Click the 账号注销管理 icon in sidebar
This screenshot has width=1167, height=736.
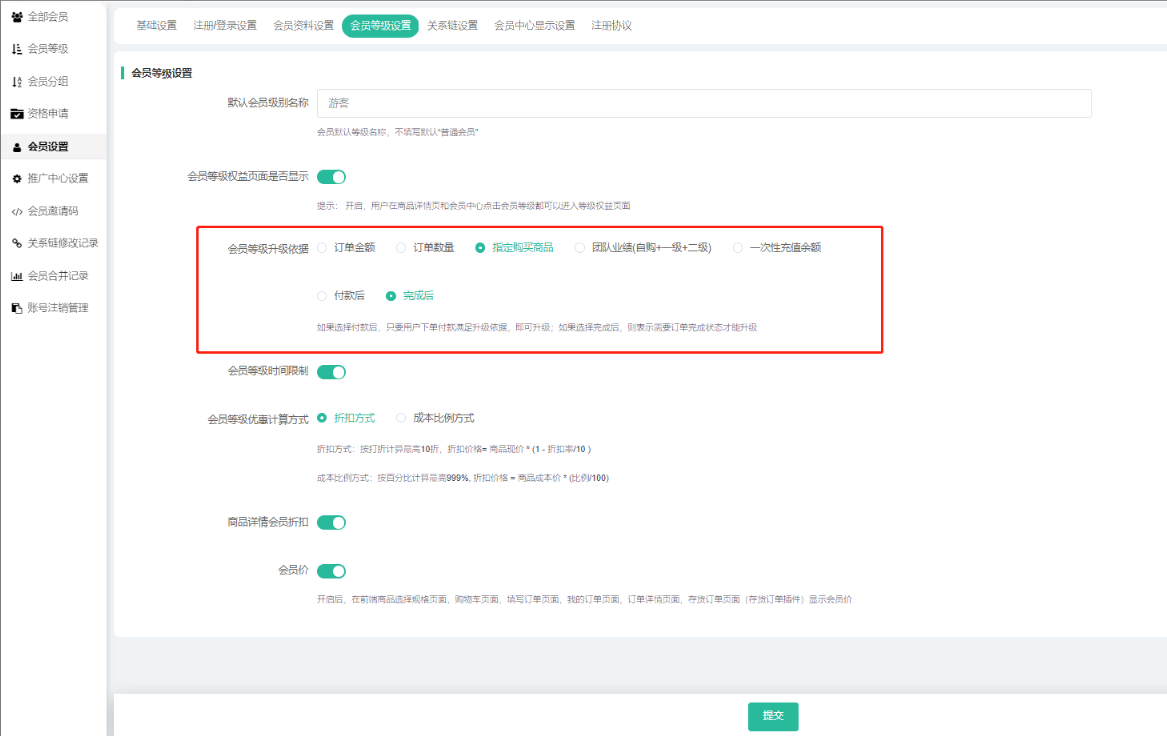(x=17, y=308)
